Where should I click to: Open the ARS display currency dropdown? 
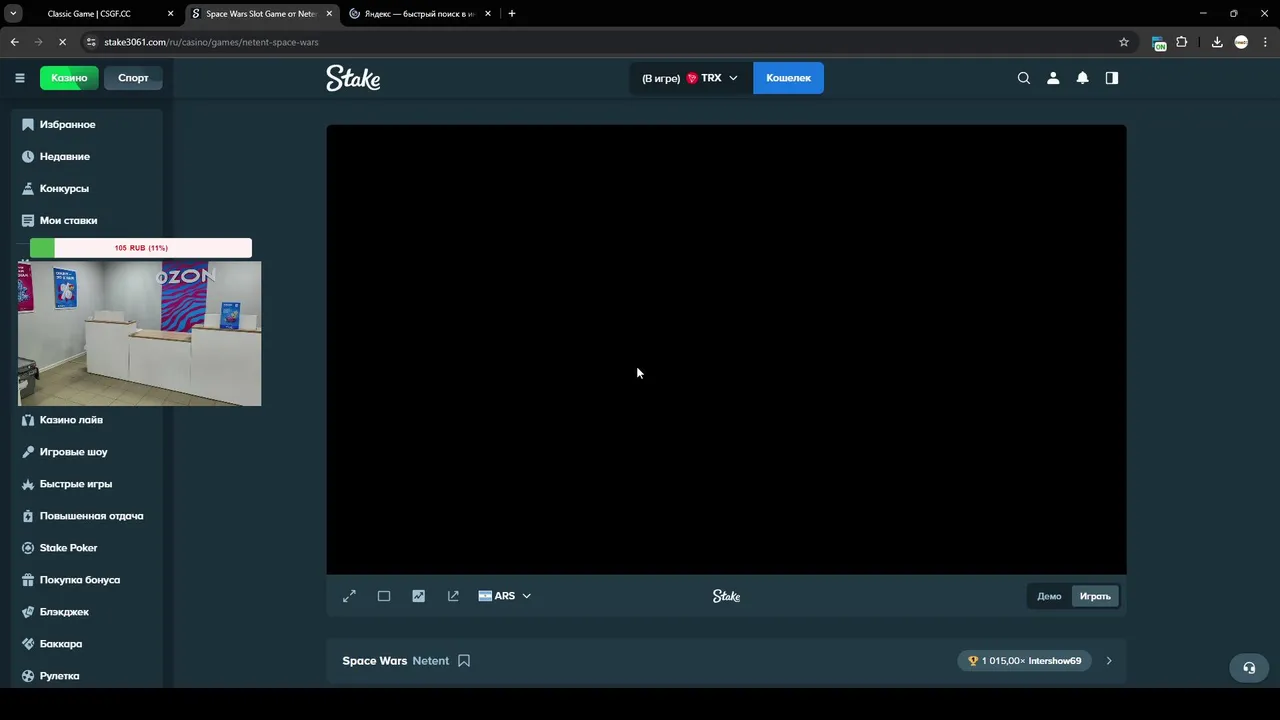pyautogui.click(x=505, y=596)
